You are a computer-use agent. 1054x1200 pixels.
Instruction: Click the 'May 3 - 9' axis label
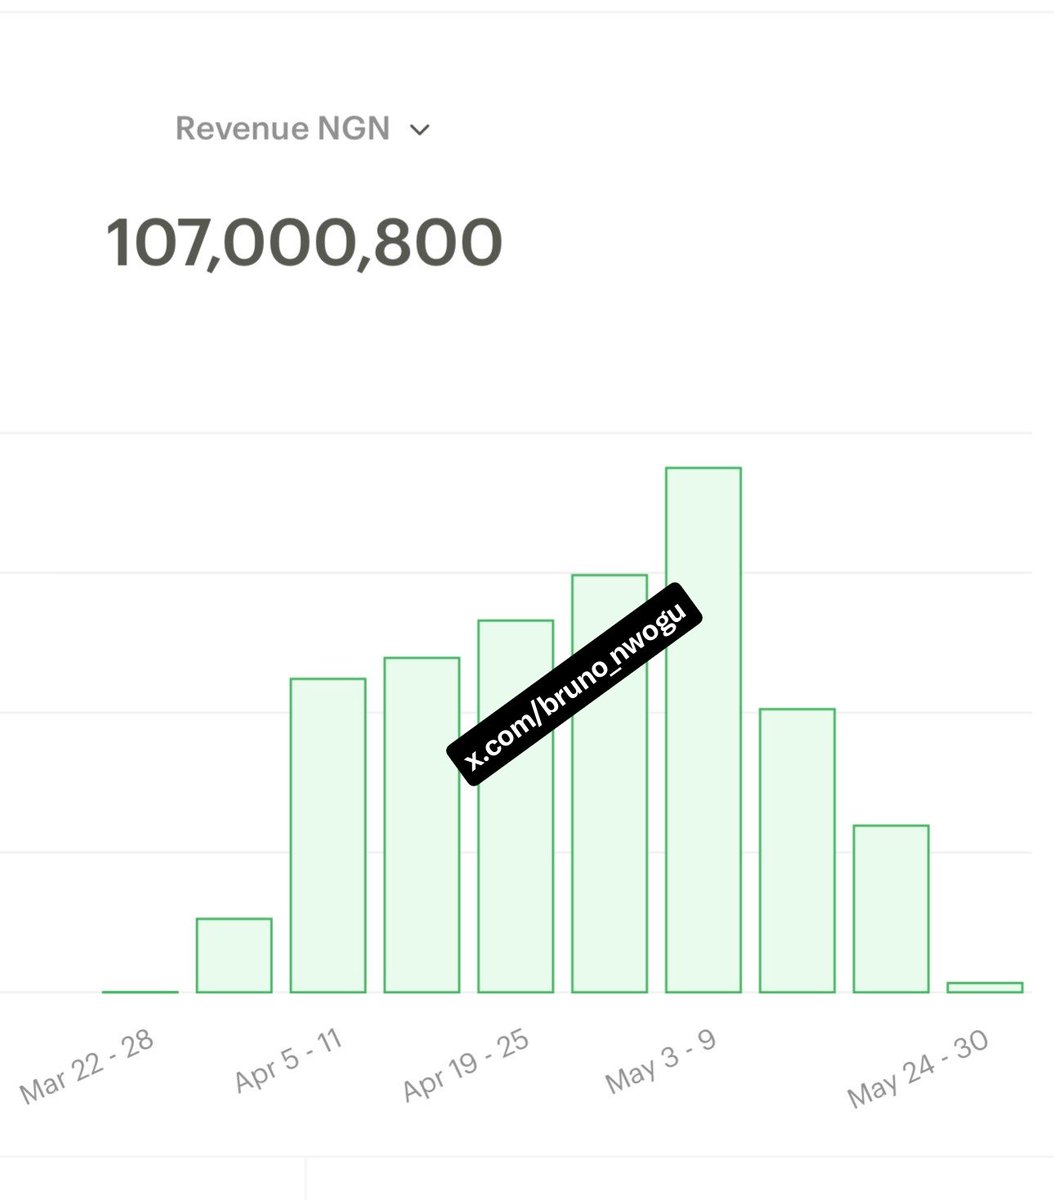point(661,1059)
